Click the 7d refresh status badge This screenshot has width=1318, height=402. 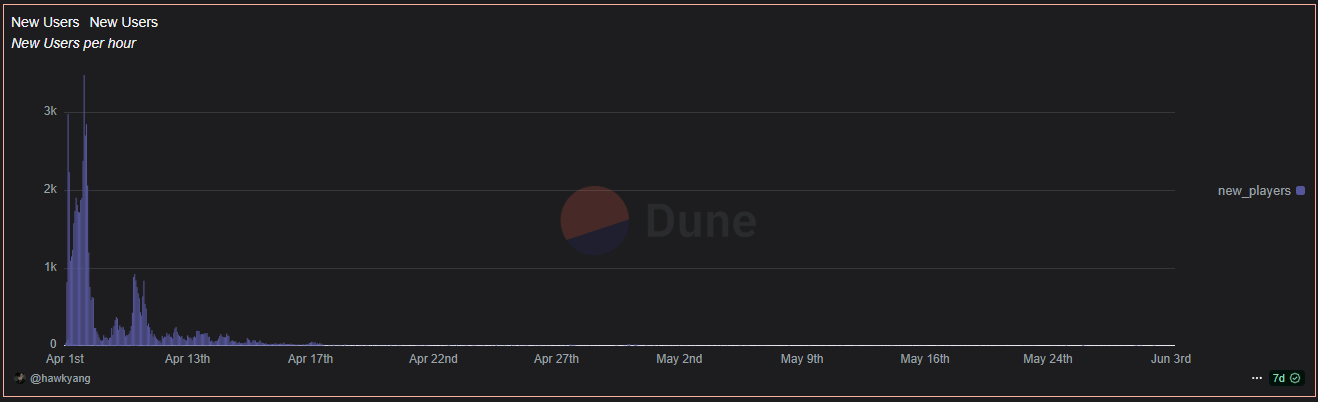[1286, 379]
